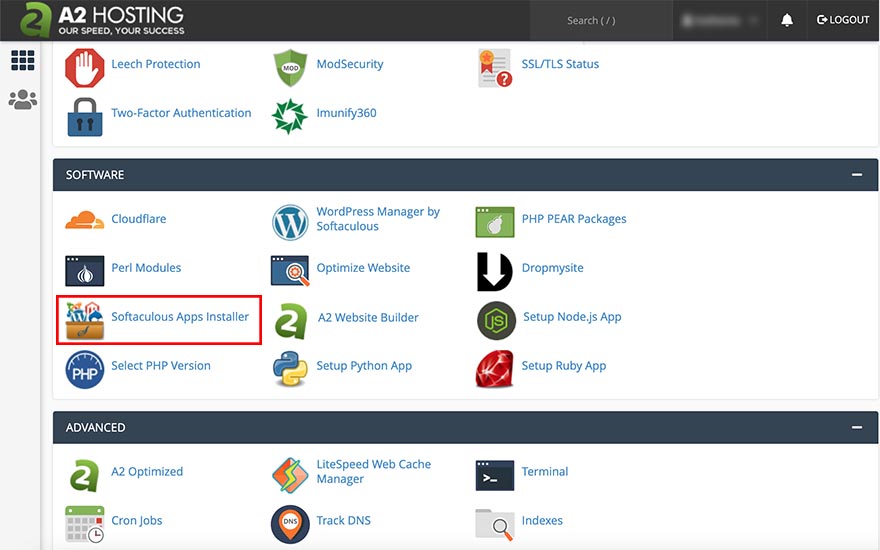This screenshot has width=880, height=550.
Task: Open the Setup Ruby App text link
Action: (563, 366)
